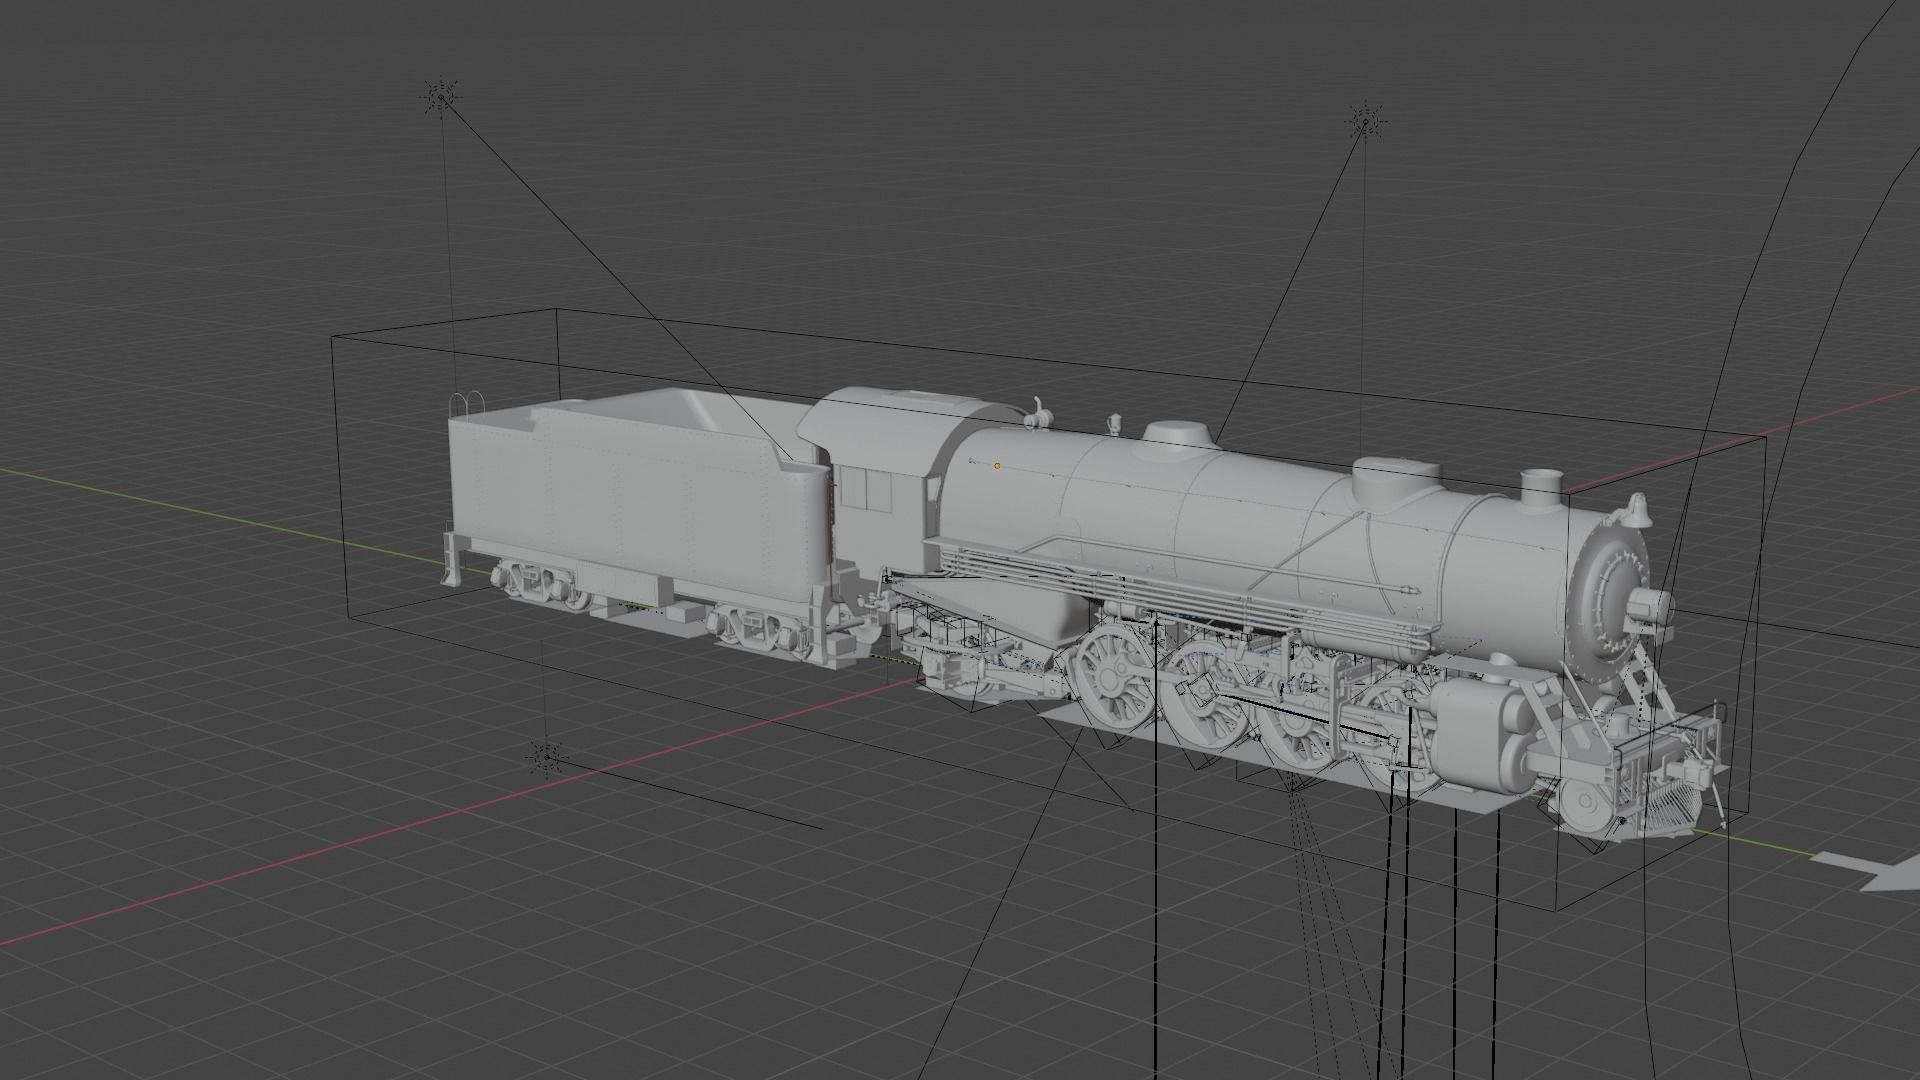Screen dimensions: 1920x1080
Task: Select the headlight on the smokebox front
Action: pyautogui.click(x=1651, y=606)
